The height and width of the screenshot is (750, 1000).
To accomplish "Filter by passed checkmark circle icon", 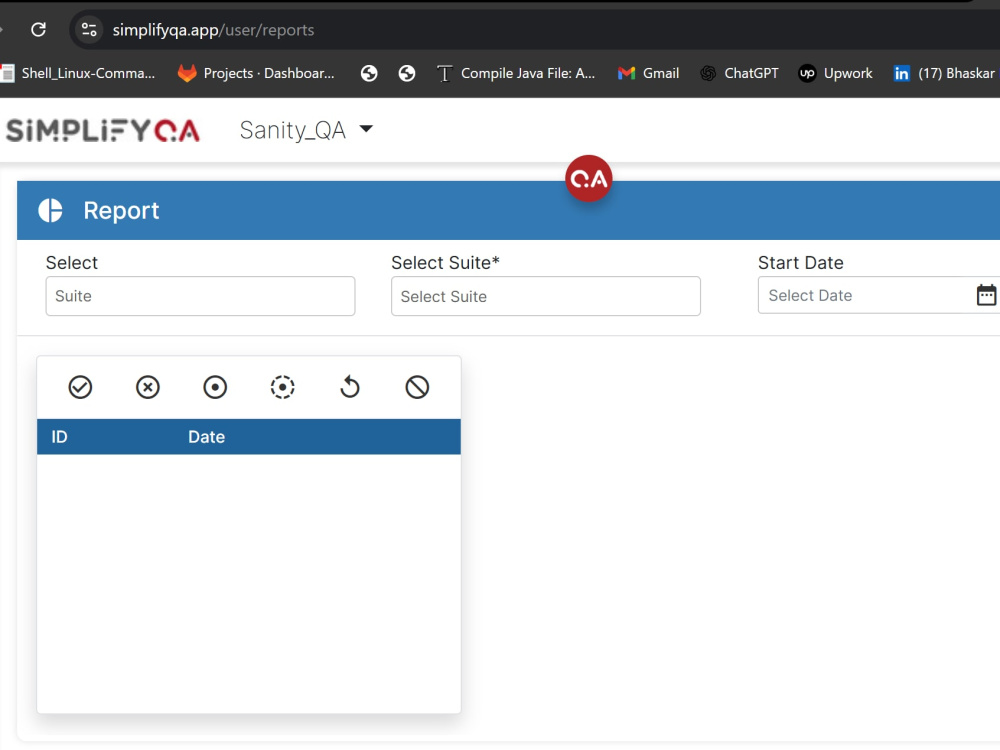I will click(x=80, y=387).
